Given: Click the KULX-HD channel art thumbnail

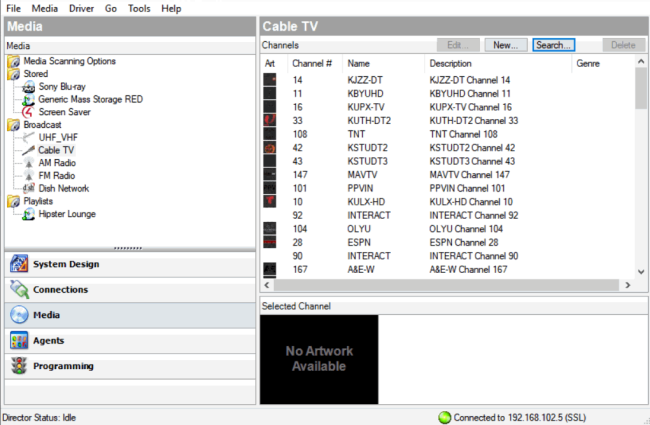Looking at the screenshot, I should point(269,202).
